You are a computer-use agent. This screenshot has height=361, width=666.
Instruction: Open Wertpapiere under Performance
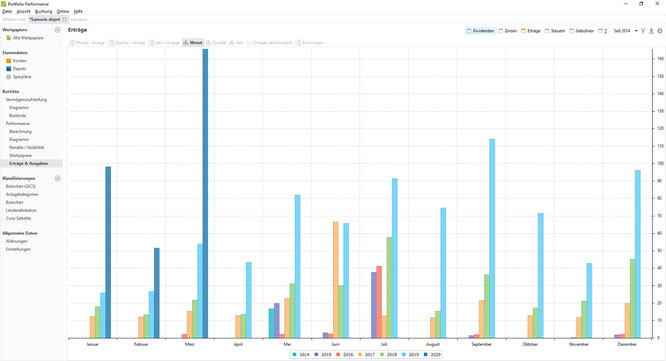pos(20,156)
